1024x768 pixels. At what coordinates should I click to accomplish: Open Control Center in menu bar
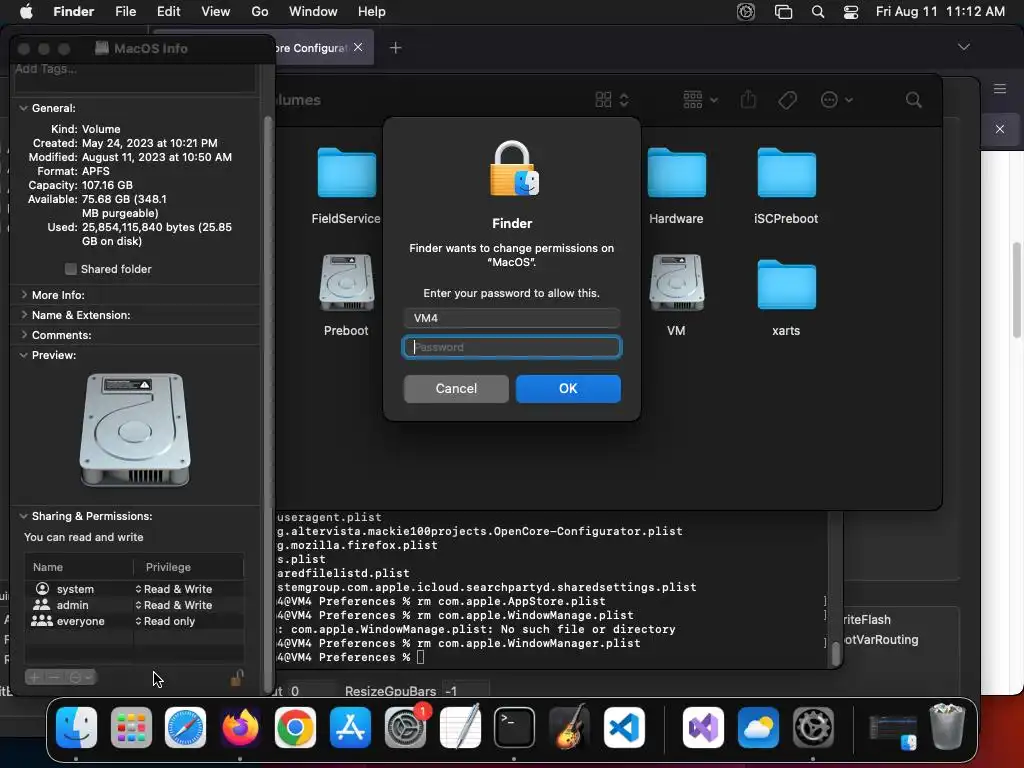pos(850,12)
